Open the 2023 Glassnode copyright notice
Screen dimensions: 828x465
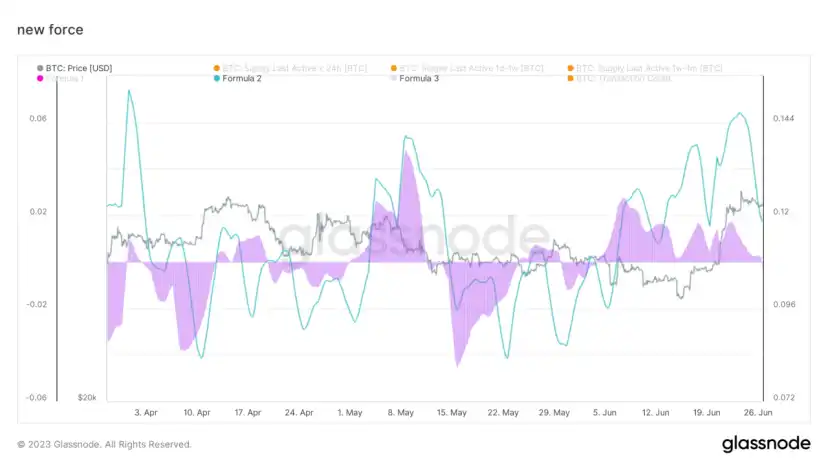[x=104, y=444]
